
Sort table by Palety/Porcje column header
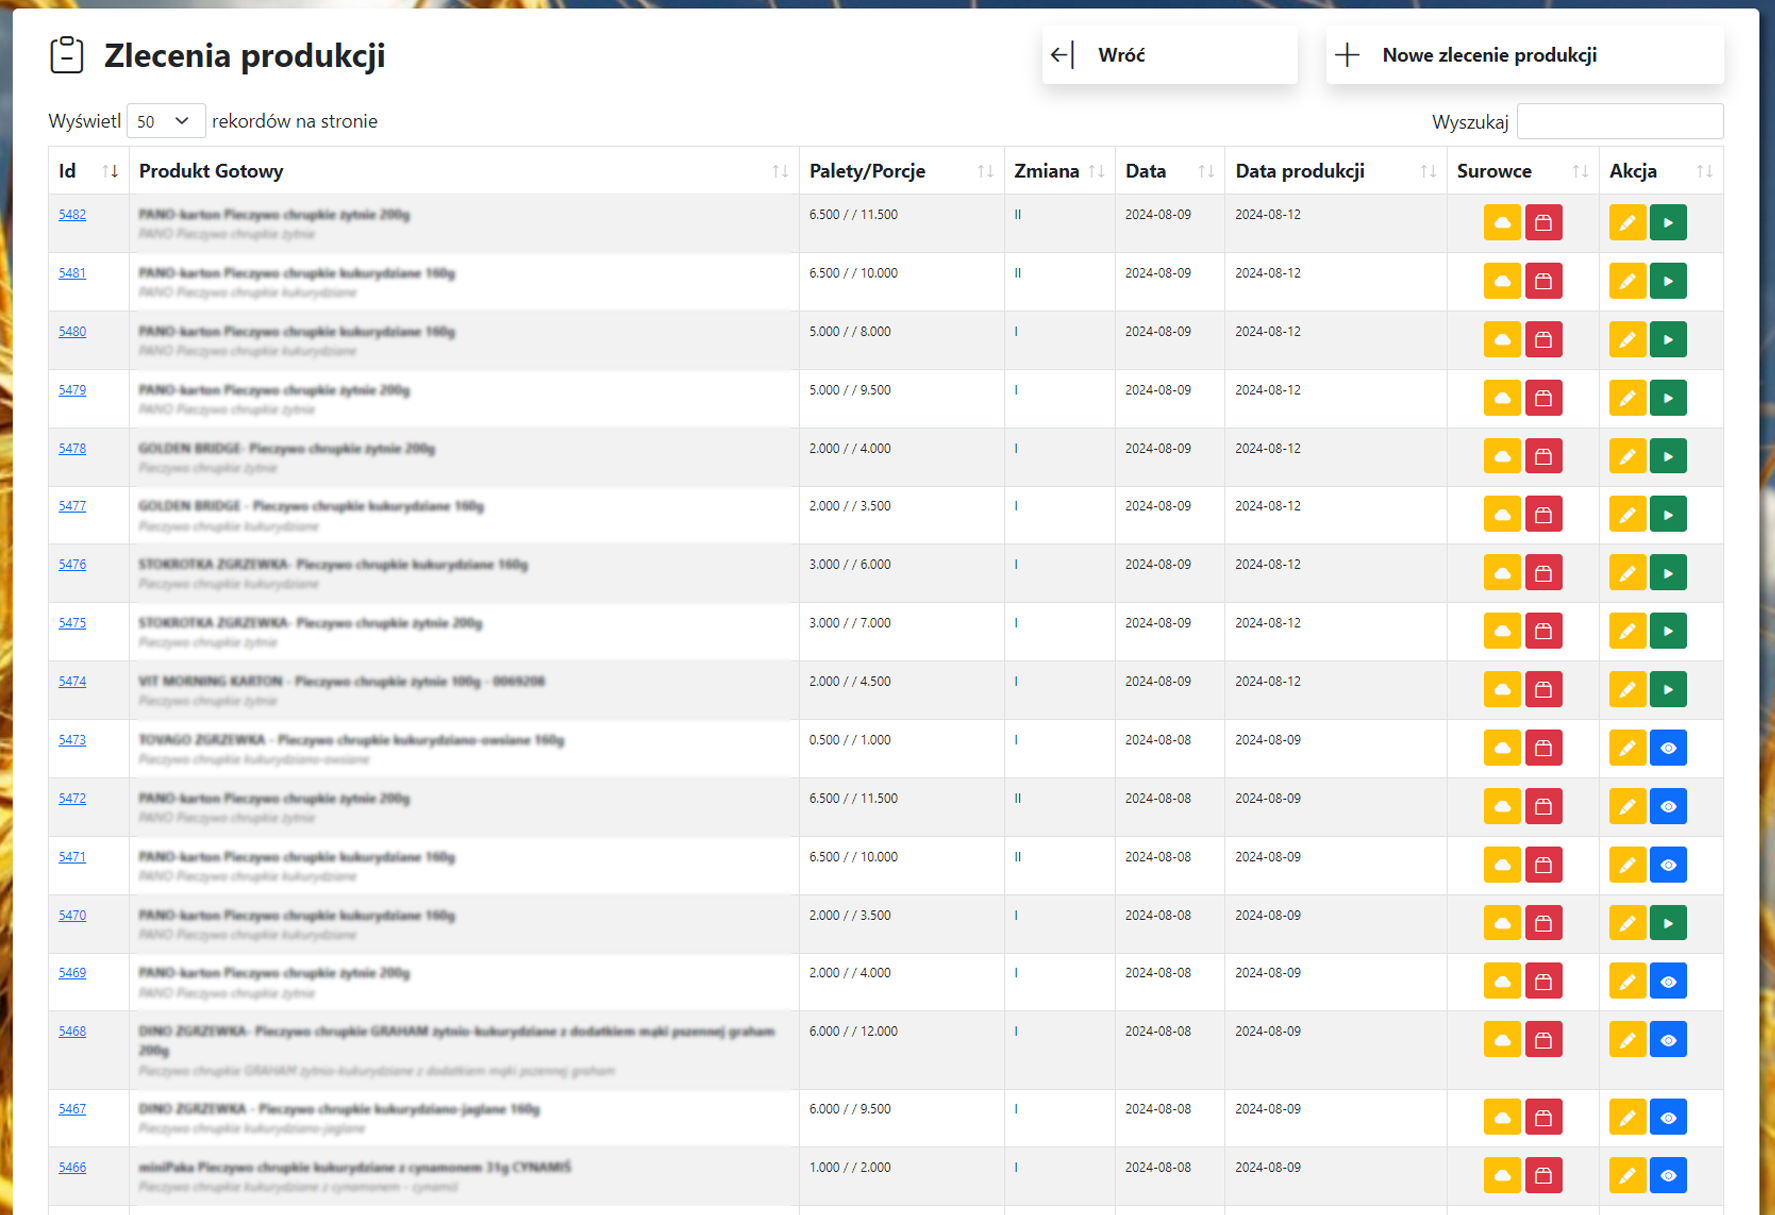[900, 171]
